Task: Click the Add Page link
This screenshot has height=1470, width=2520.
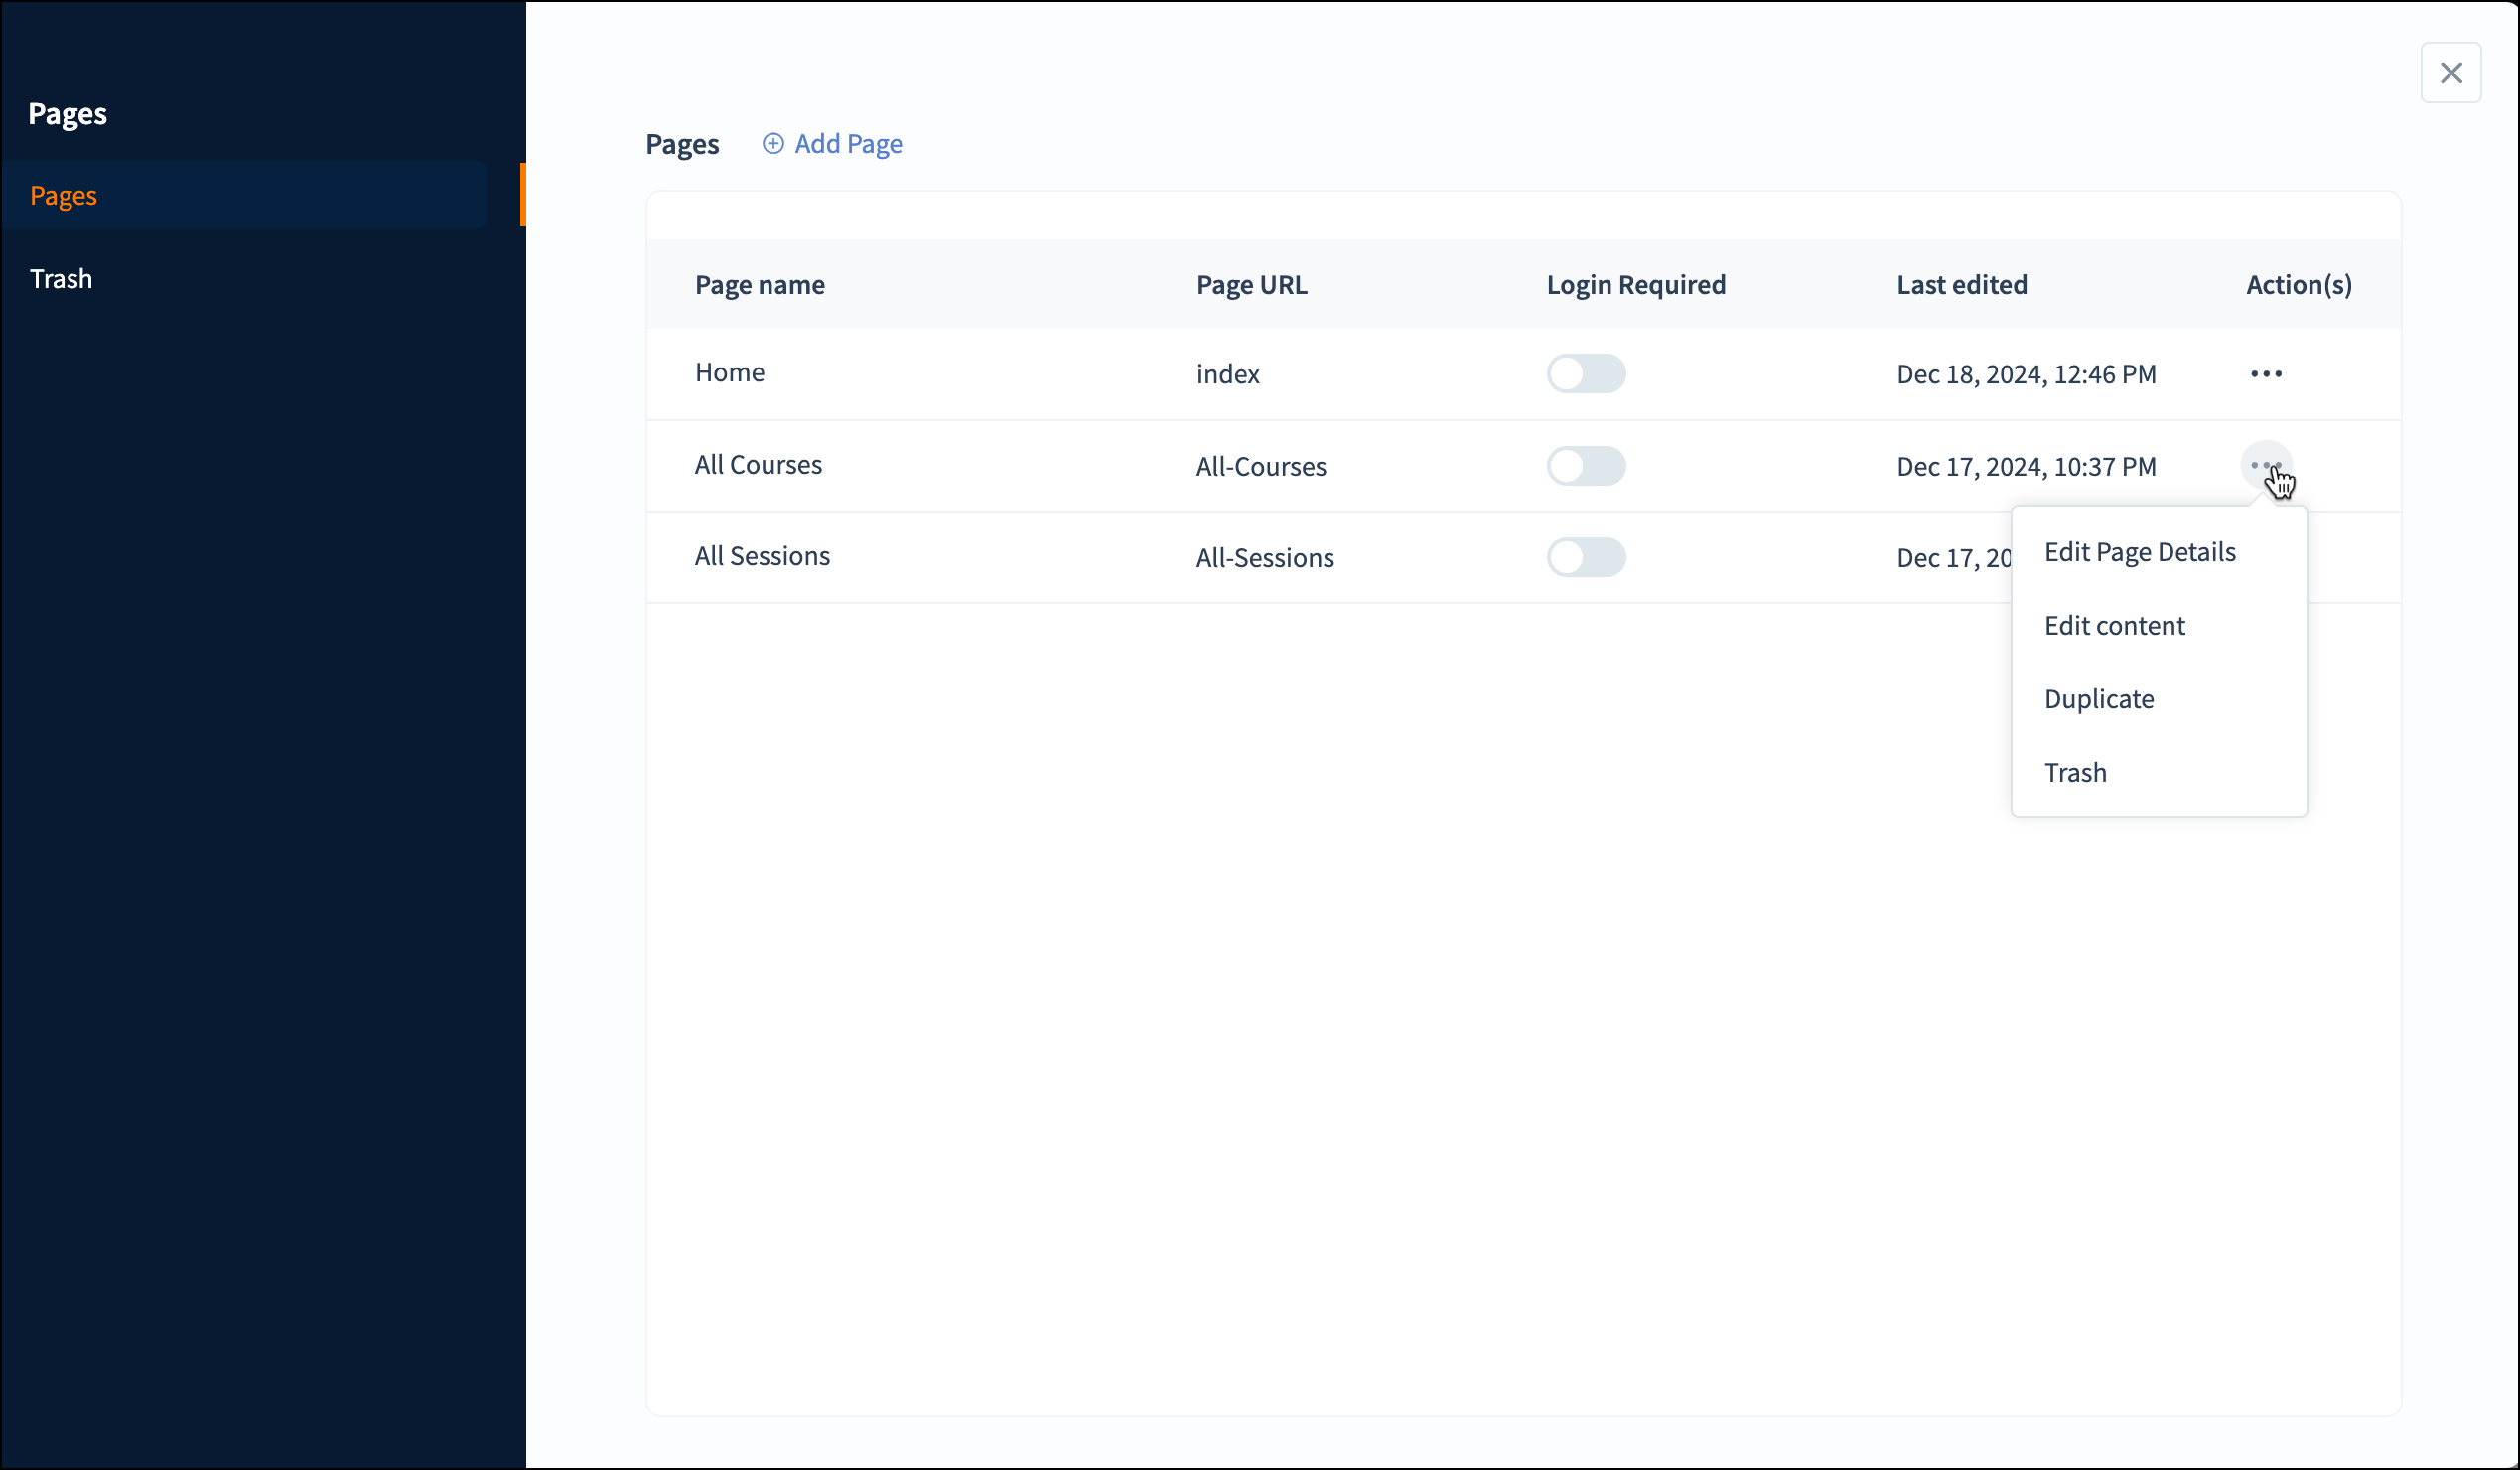Action: coord(847,144)
